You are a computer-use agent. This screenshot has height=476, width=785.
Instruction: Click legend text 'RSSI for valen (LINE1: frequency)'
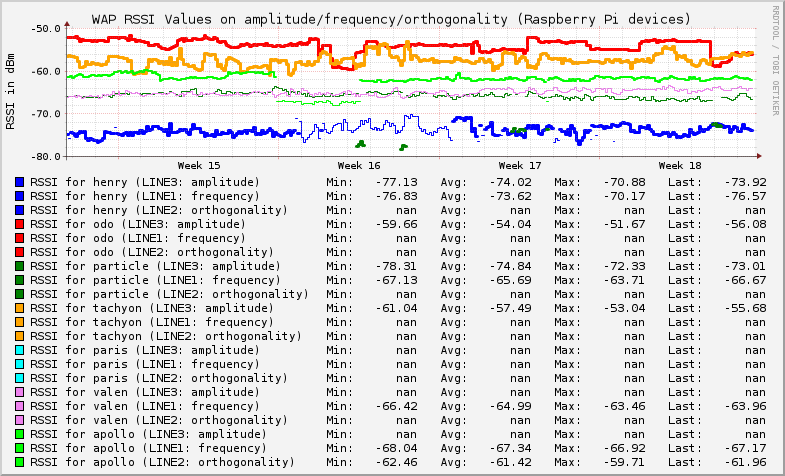145,406
